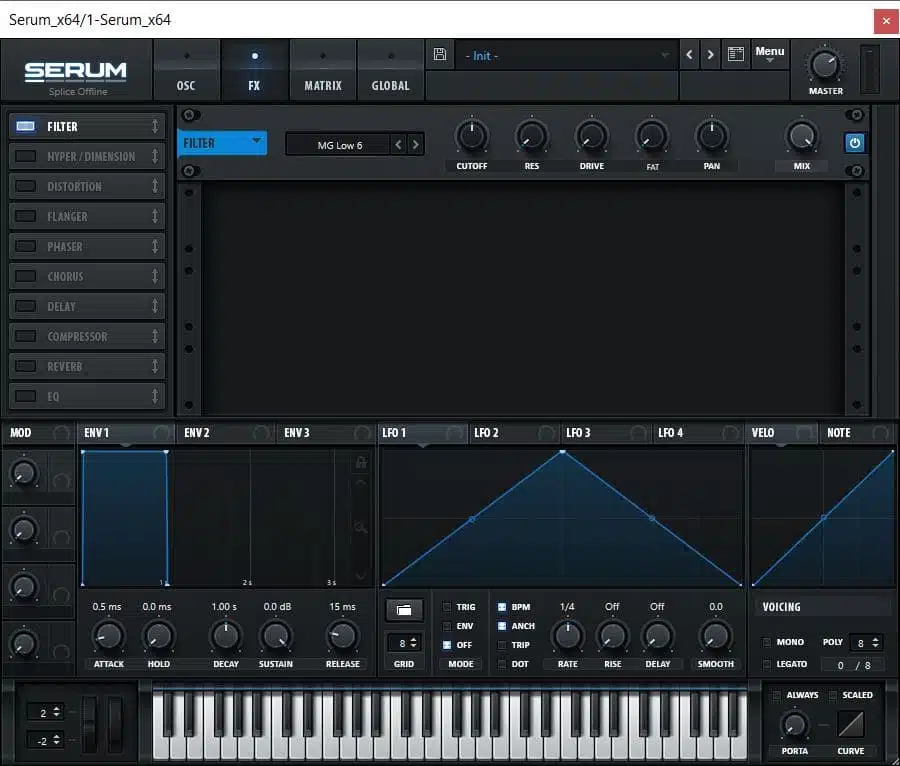Enable the Hyper/Dimension effect
Viewport: 900px width, 766px height.
[x=25, y=156]
